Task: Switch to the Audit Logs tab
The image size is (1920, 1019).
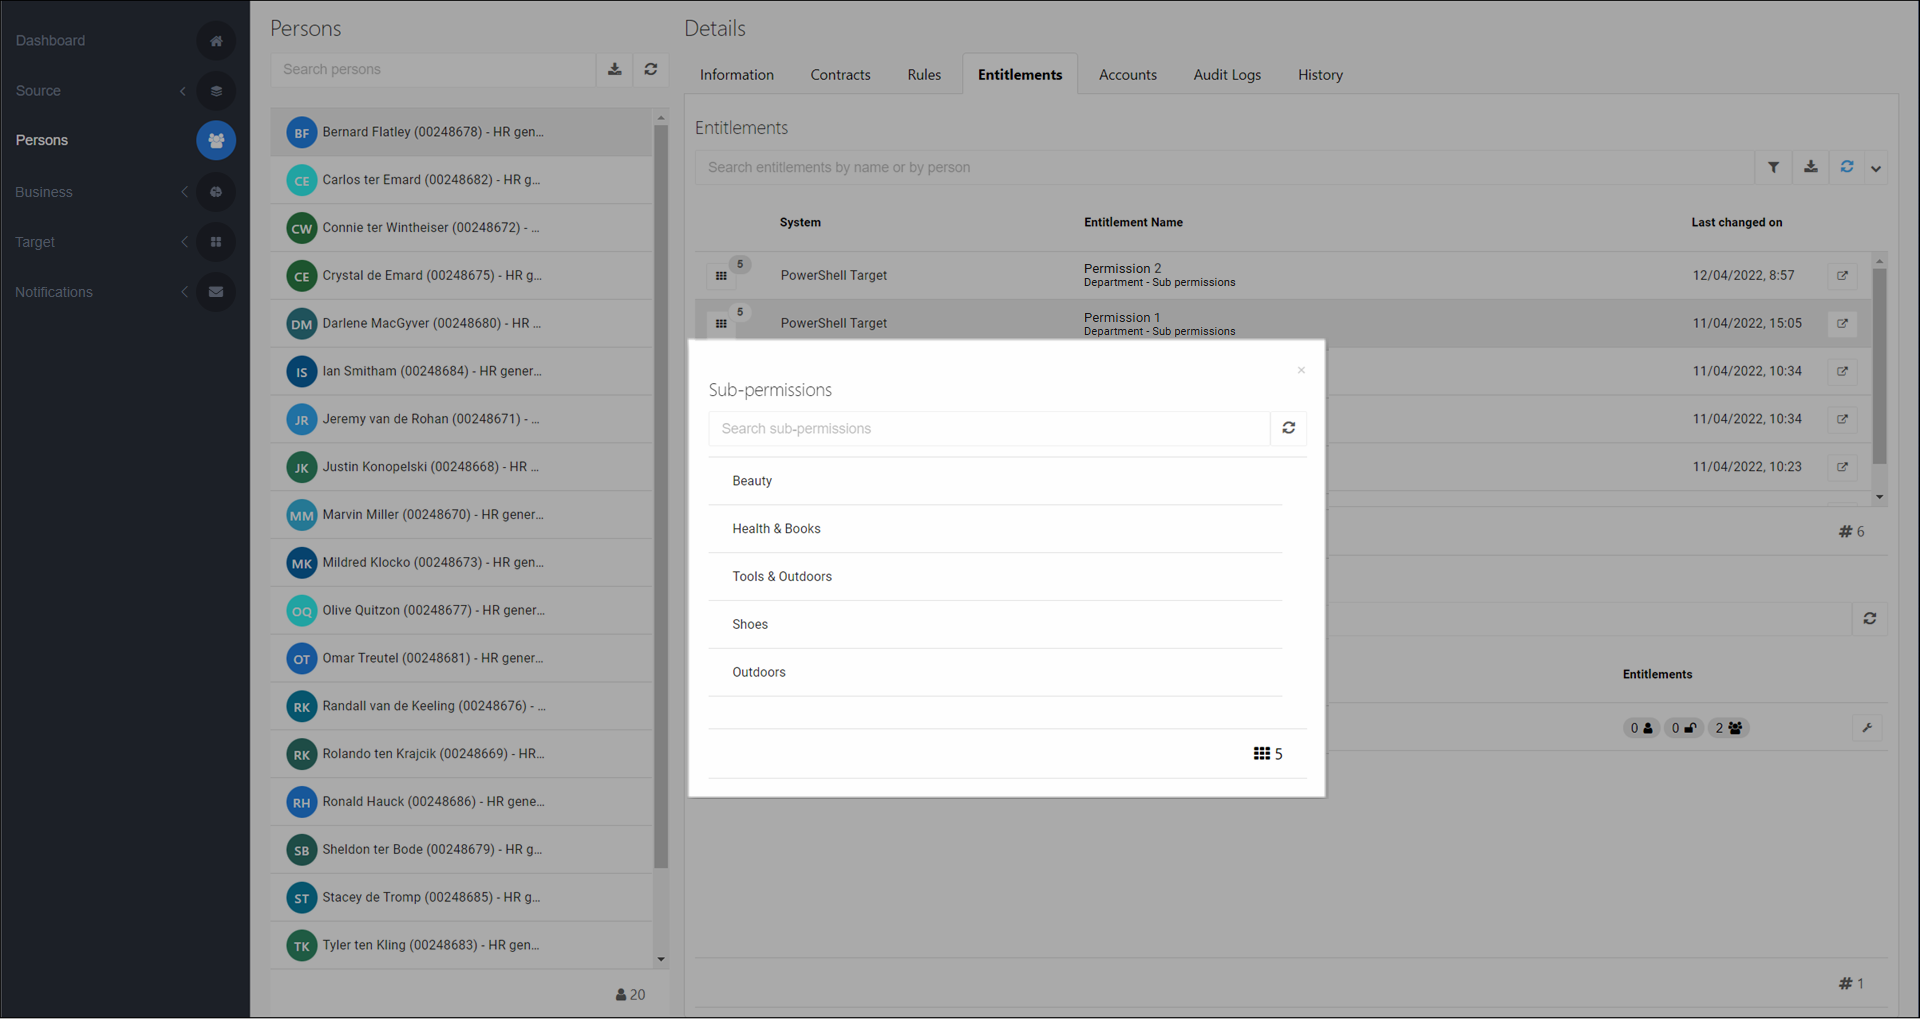Action: [x=1226, y=75]
